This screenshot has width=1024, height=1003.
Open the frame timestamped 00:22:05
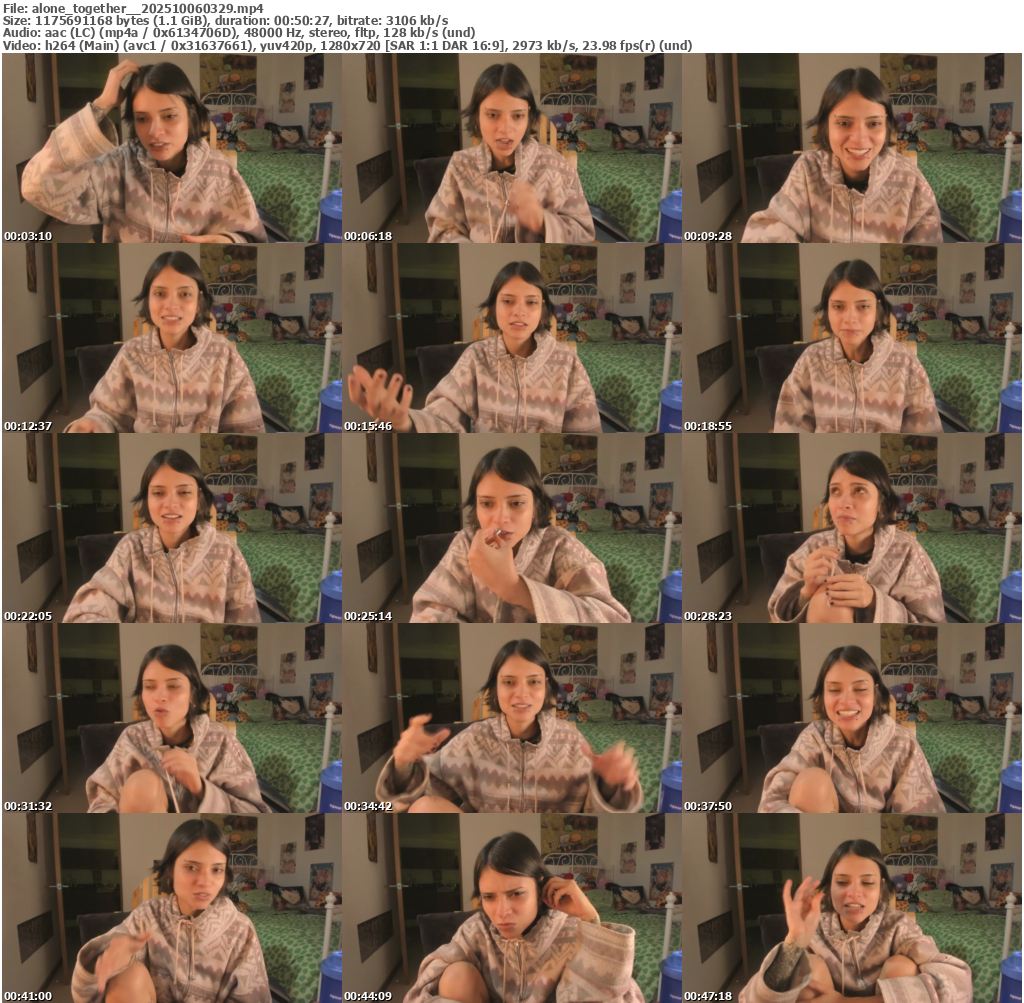point(171,528)
